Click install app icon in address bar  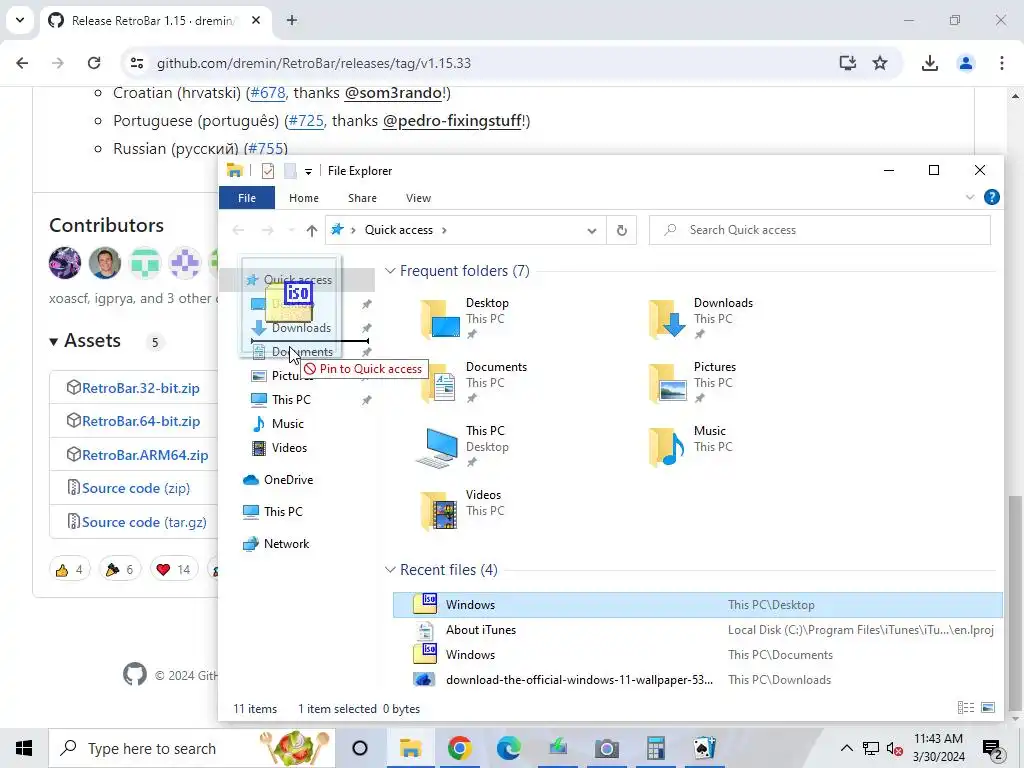point(848,63)
